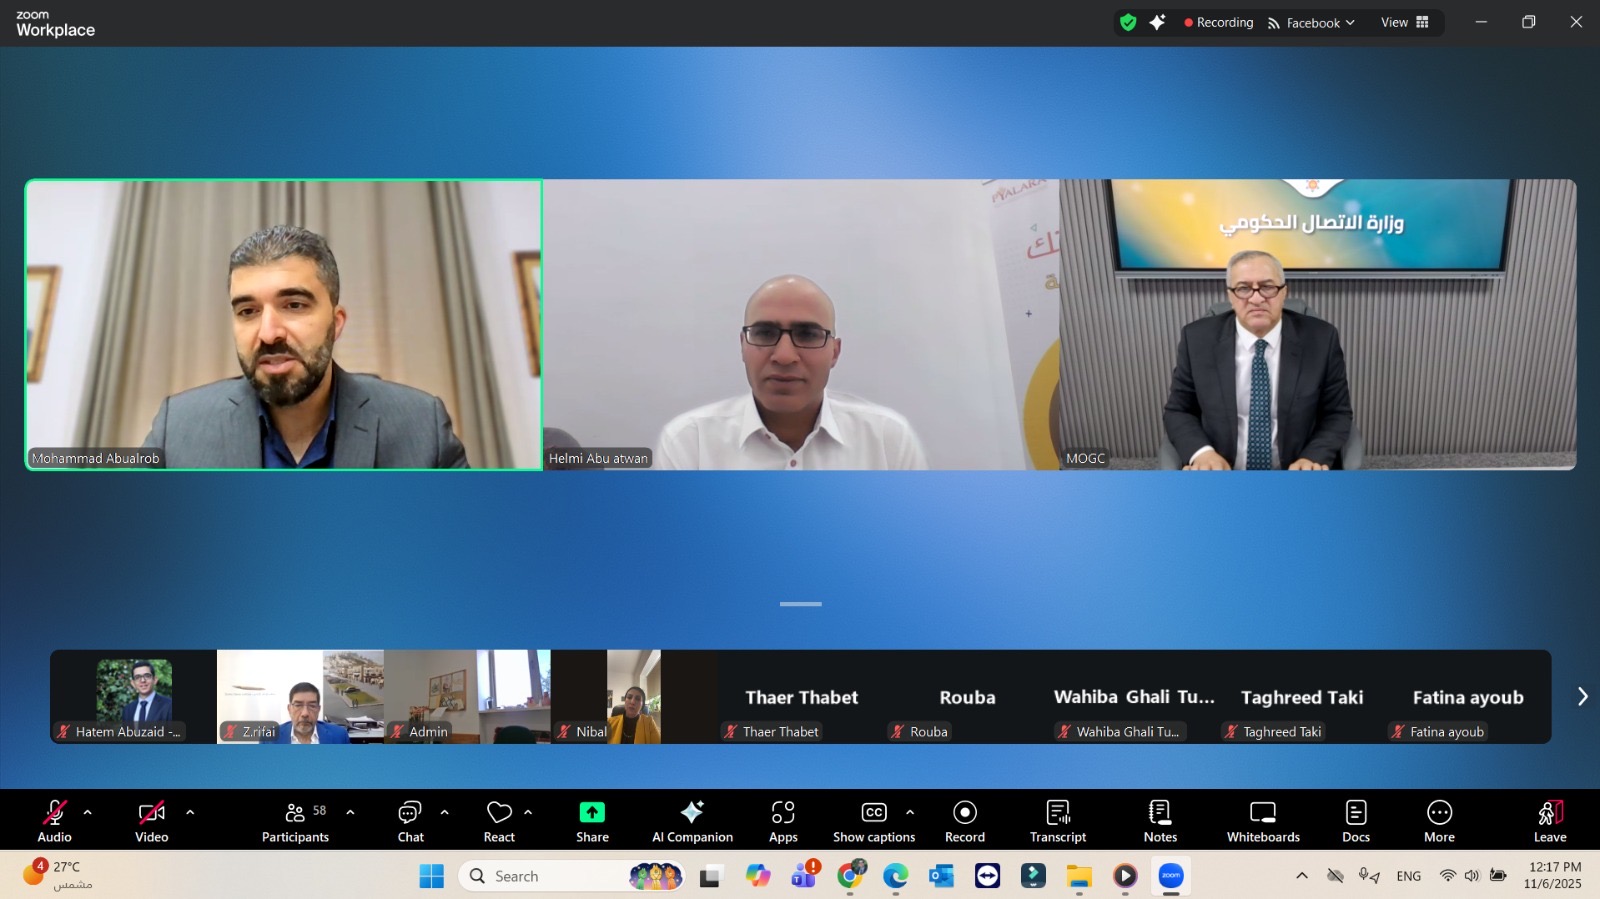Open the meeting Notes icon
Image resolution: width=1600 pixels, height=899 pixels.
[1160, 820]
